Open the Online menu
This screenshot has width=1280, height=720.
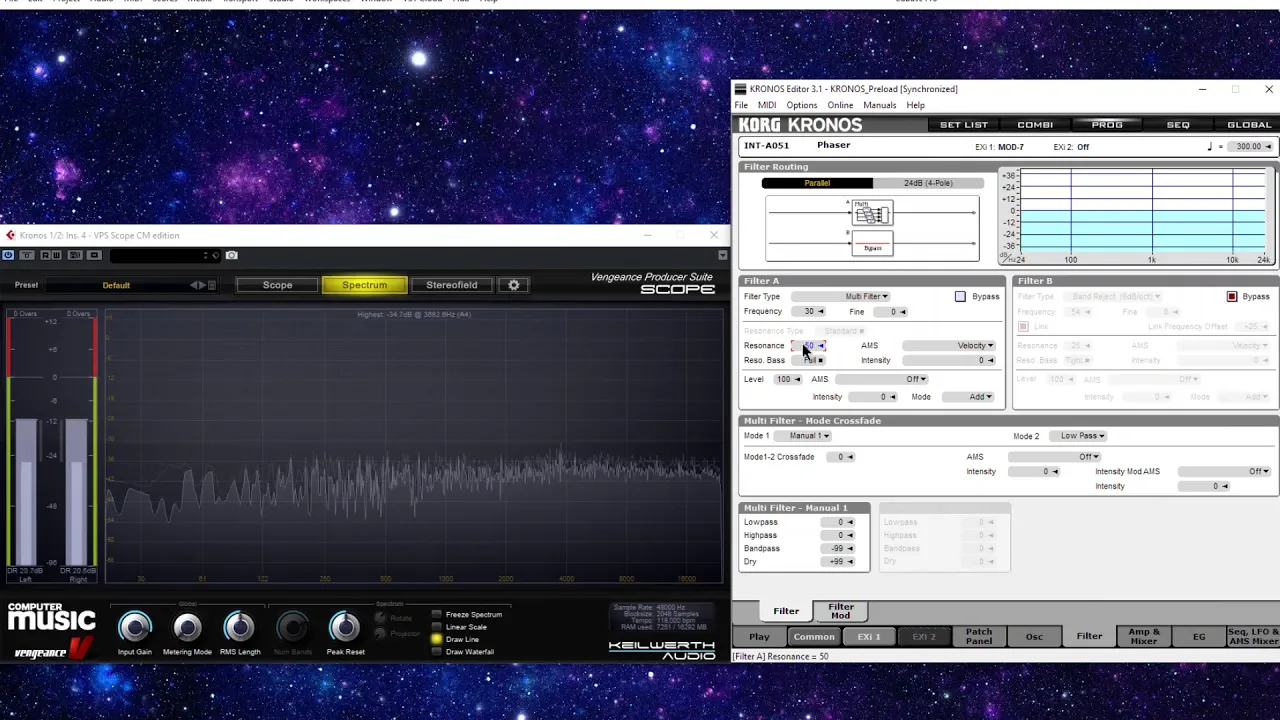tap(840, 105)
